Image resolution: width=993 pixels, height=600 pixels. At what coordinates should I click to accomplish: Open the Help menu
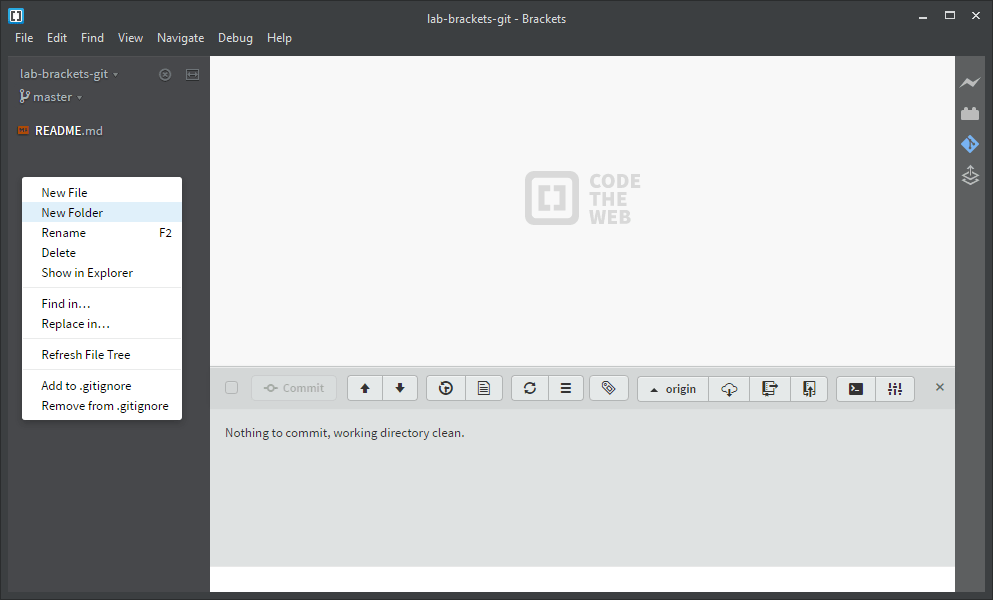tap(279, 38)
